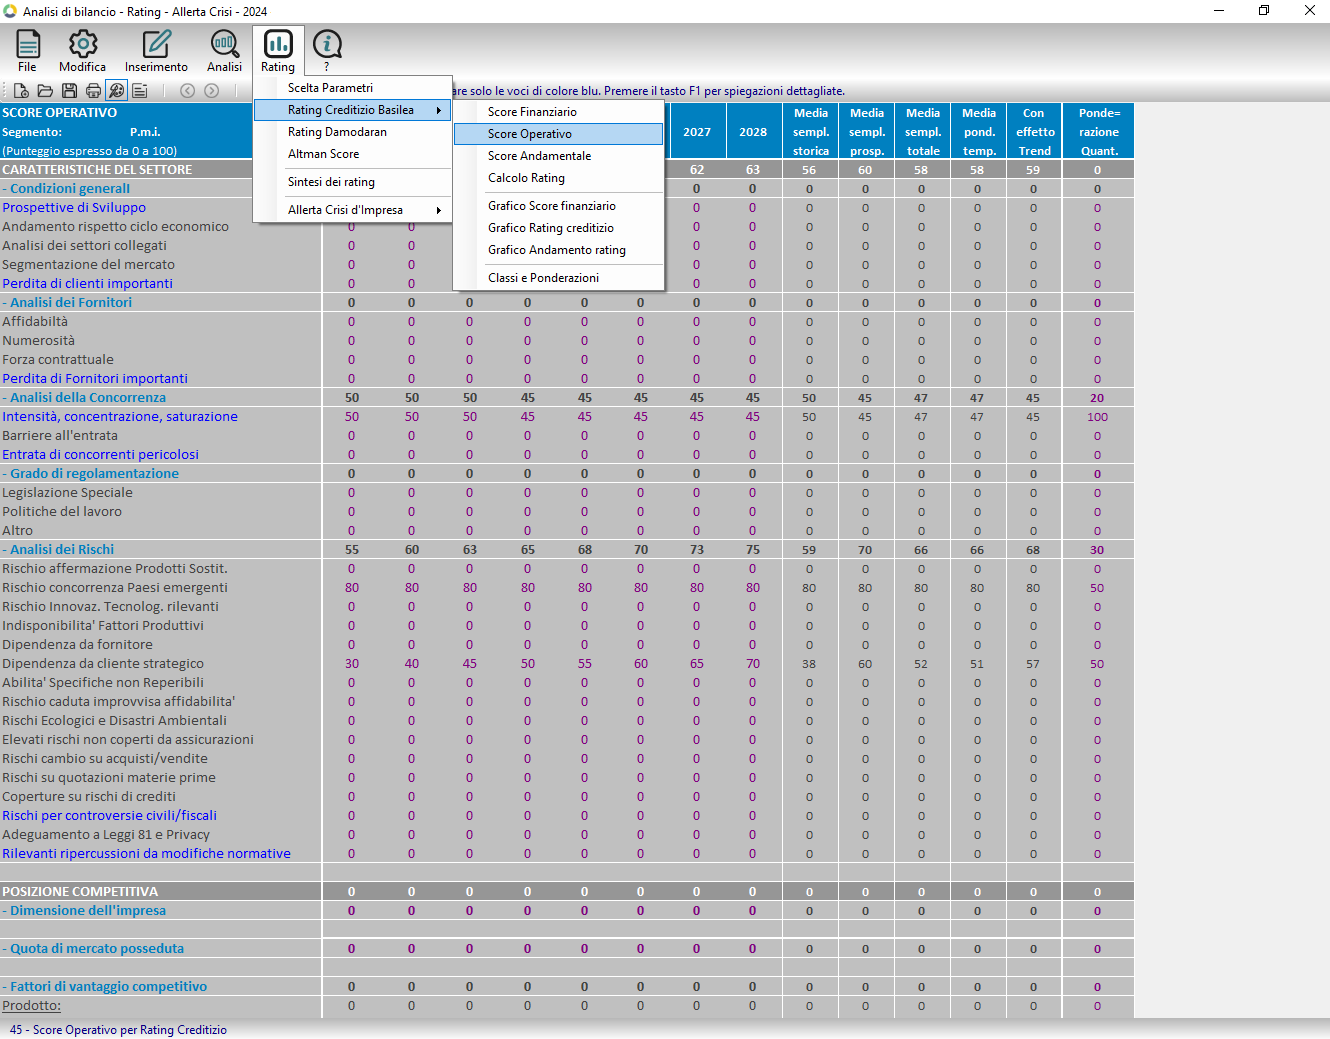Click Dimensione dell'impresa section header
The image size is (1330, 1039).
coord(84,911)
